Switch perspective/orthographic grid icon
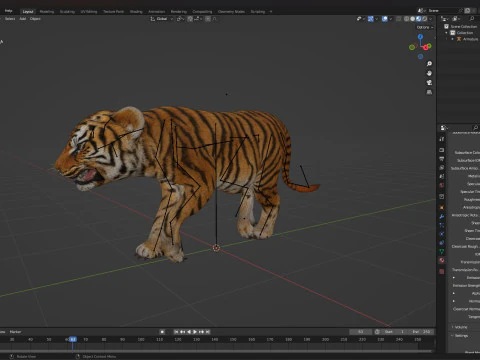 coord(429,92)
